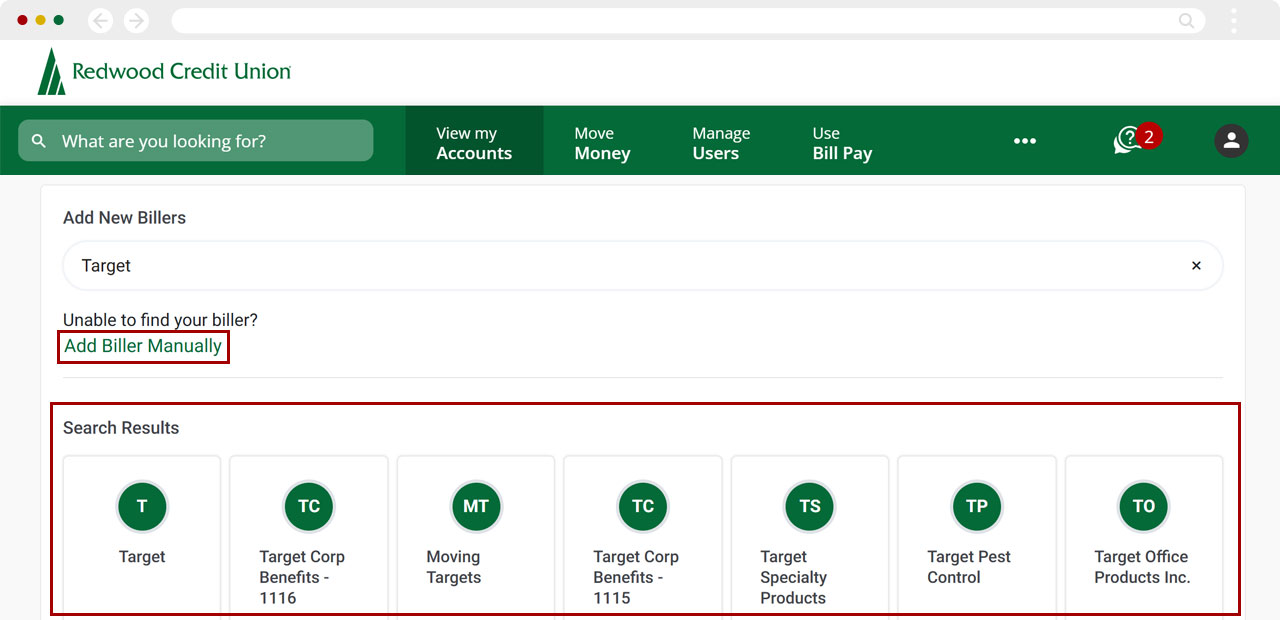The height and width of the screenshot is (620, 1280).
Task: Click the Add New Billers search field
Action: [620, 266]
